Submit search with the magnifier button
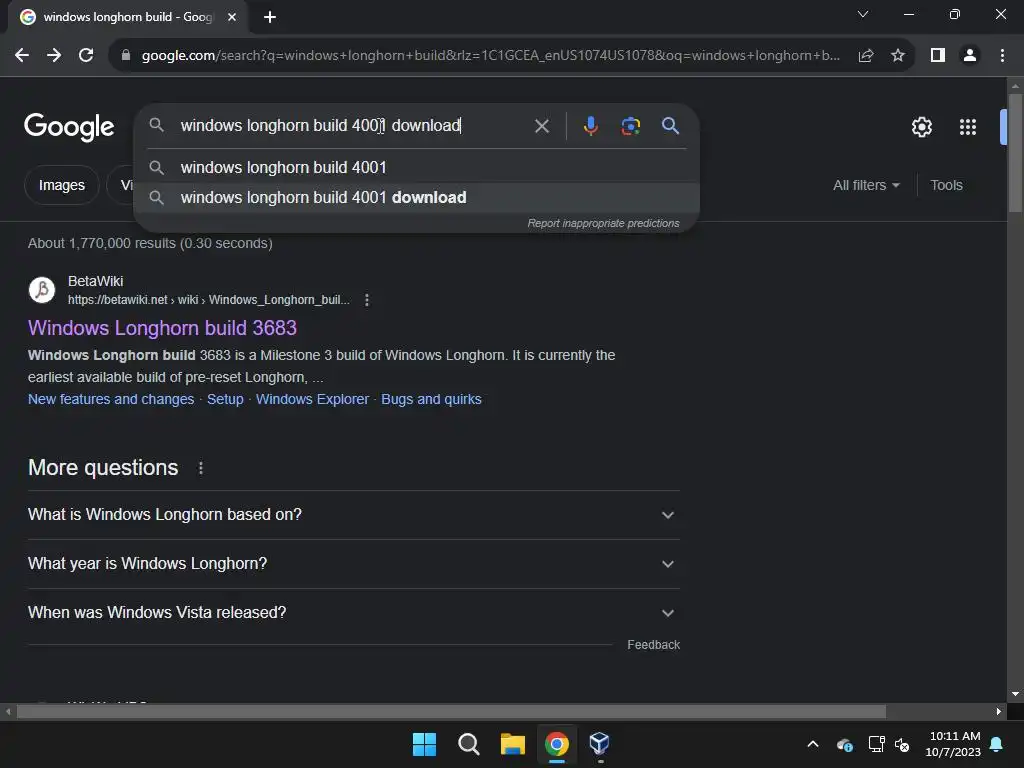 [671, 126]
